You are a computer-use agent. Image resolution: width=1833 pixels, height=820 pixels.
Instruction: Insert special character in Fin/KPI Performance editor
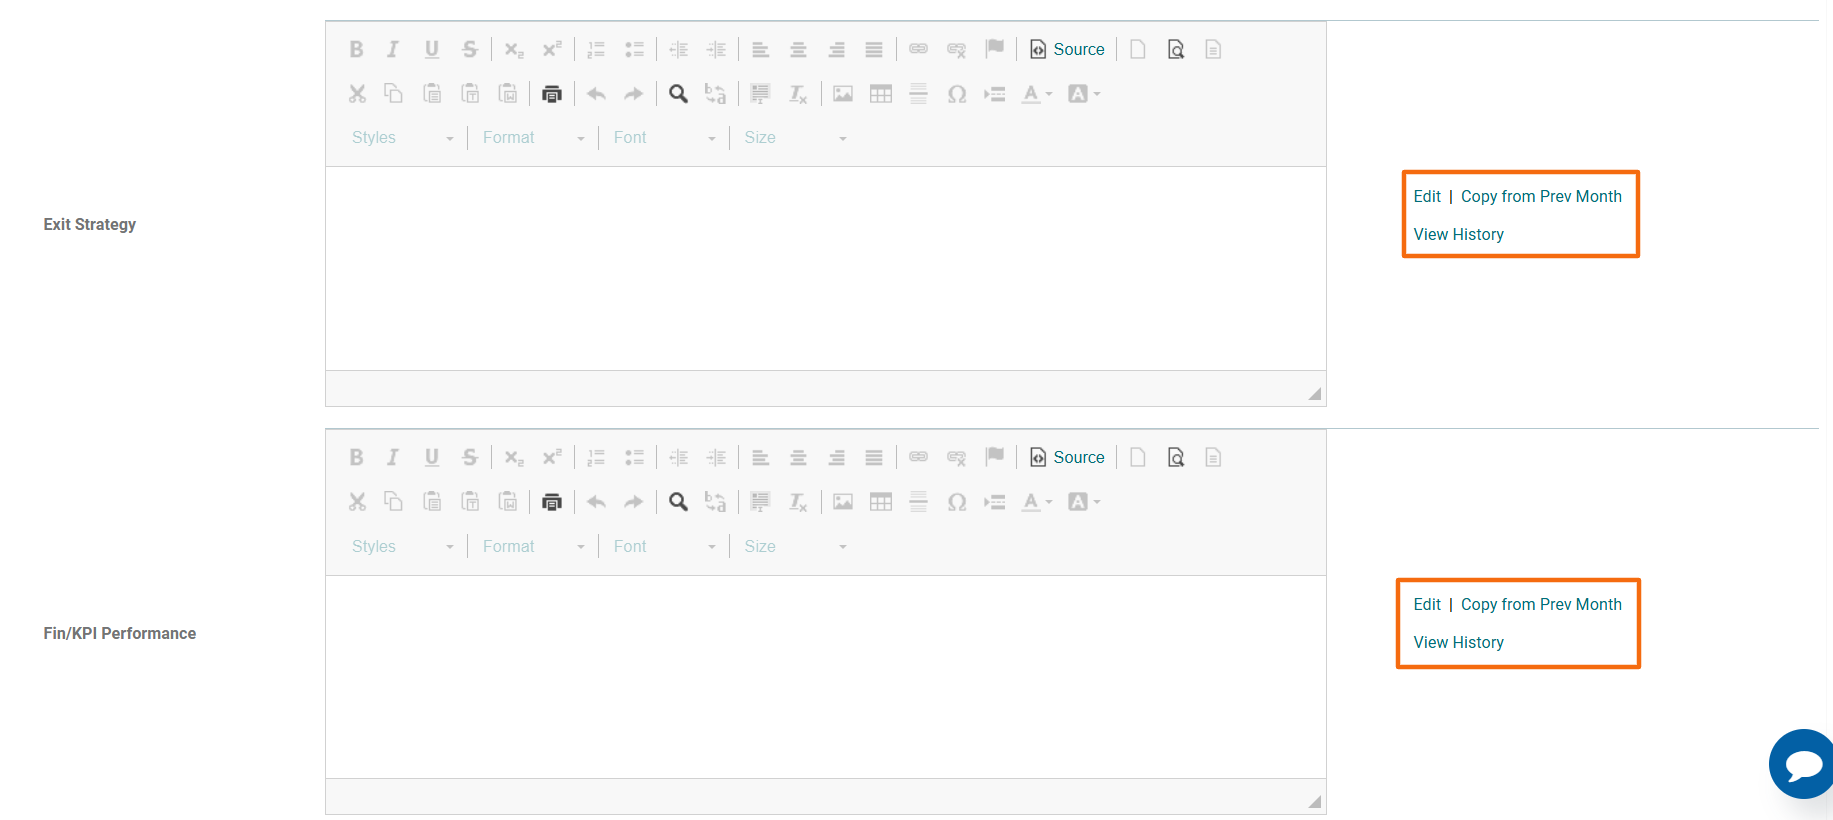point(956,502)
